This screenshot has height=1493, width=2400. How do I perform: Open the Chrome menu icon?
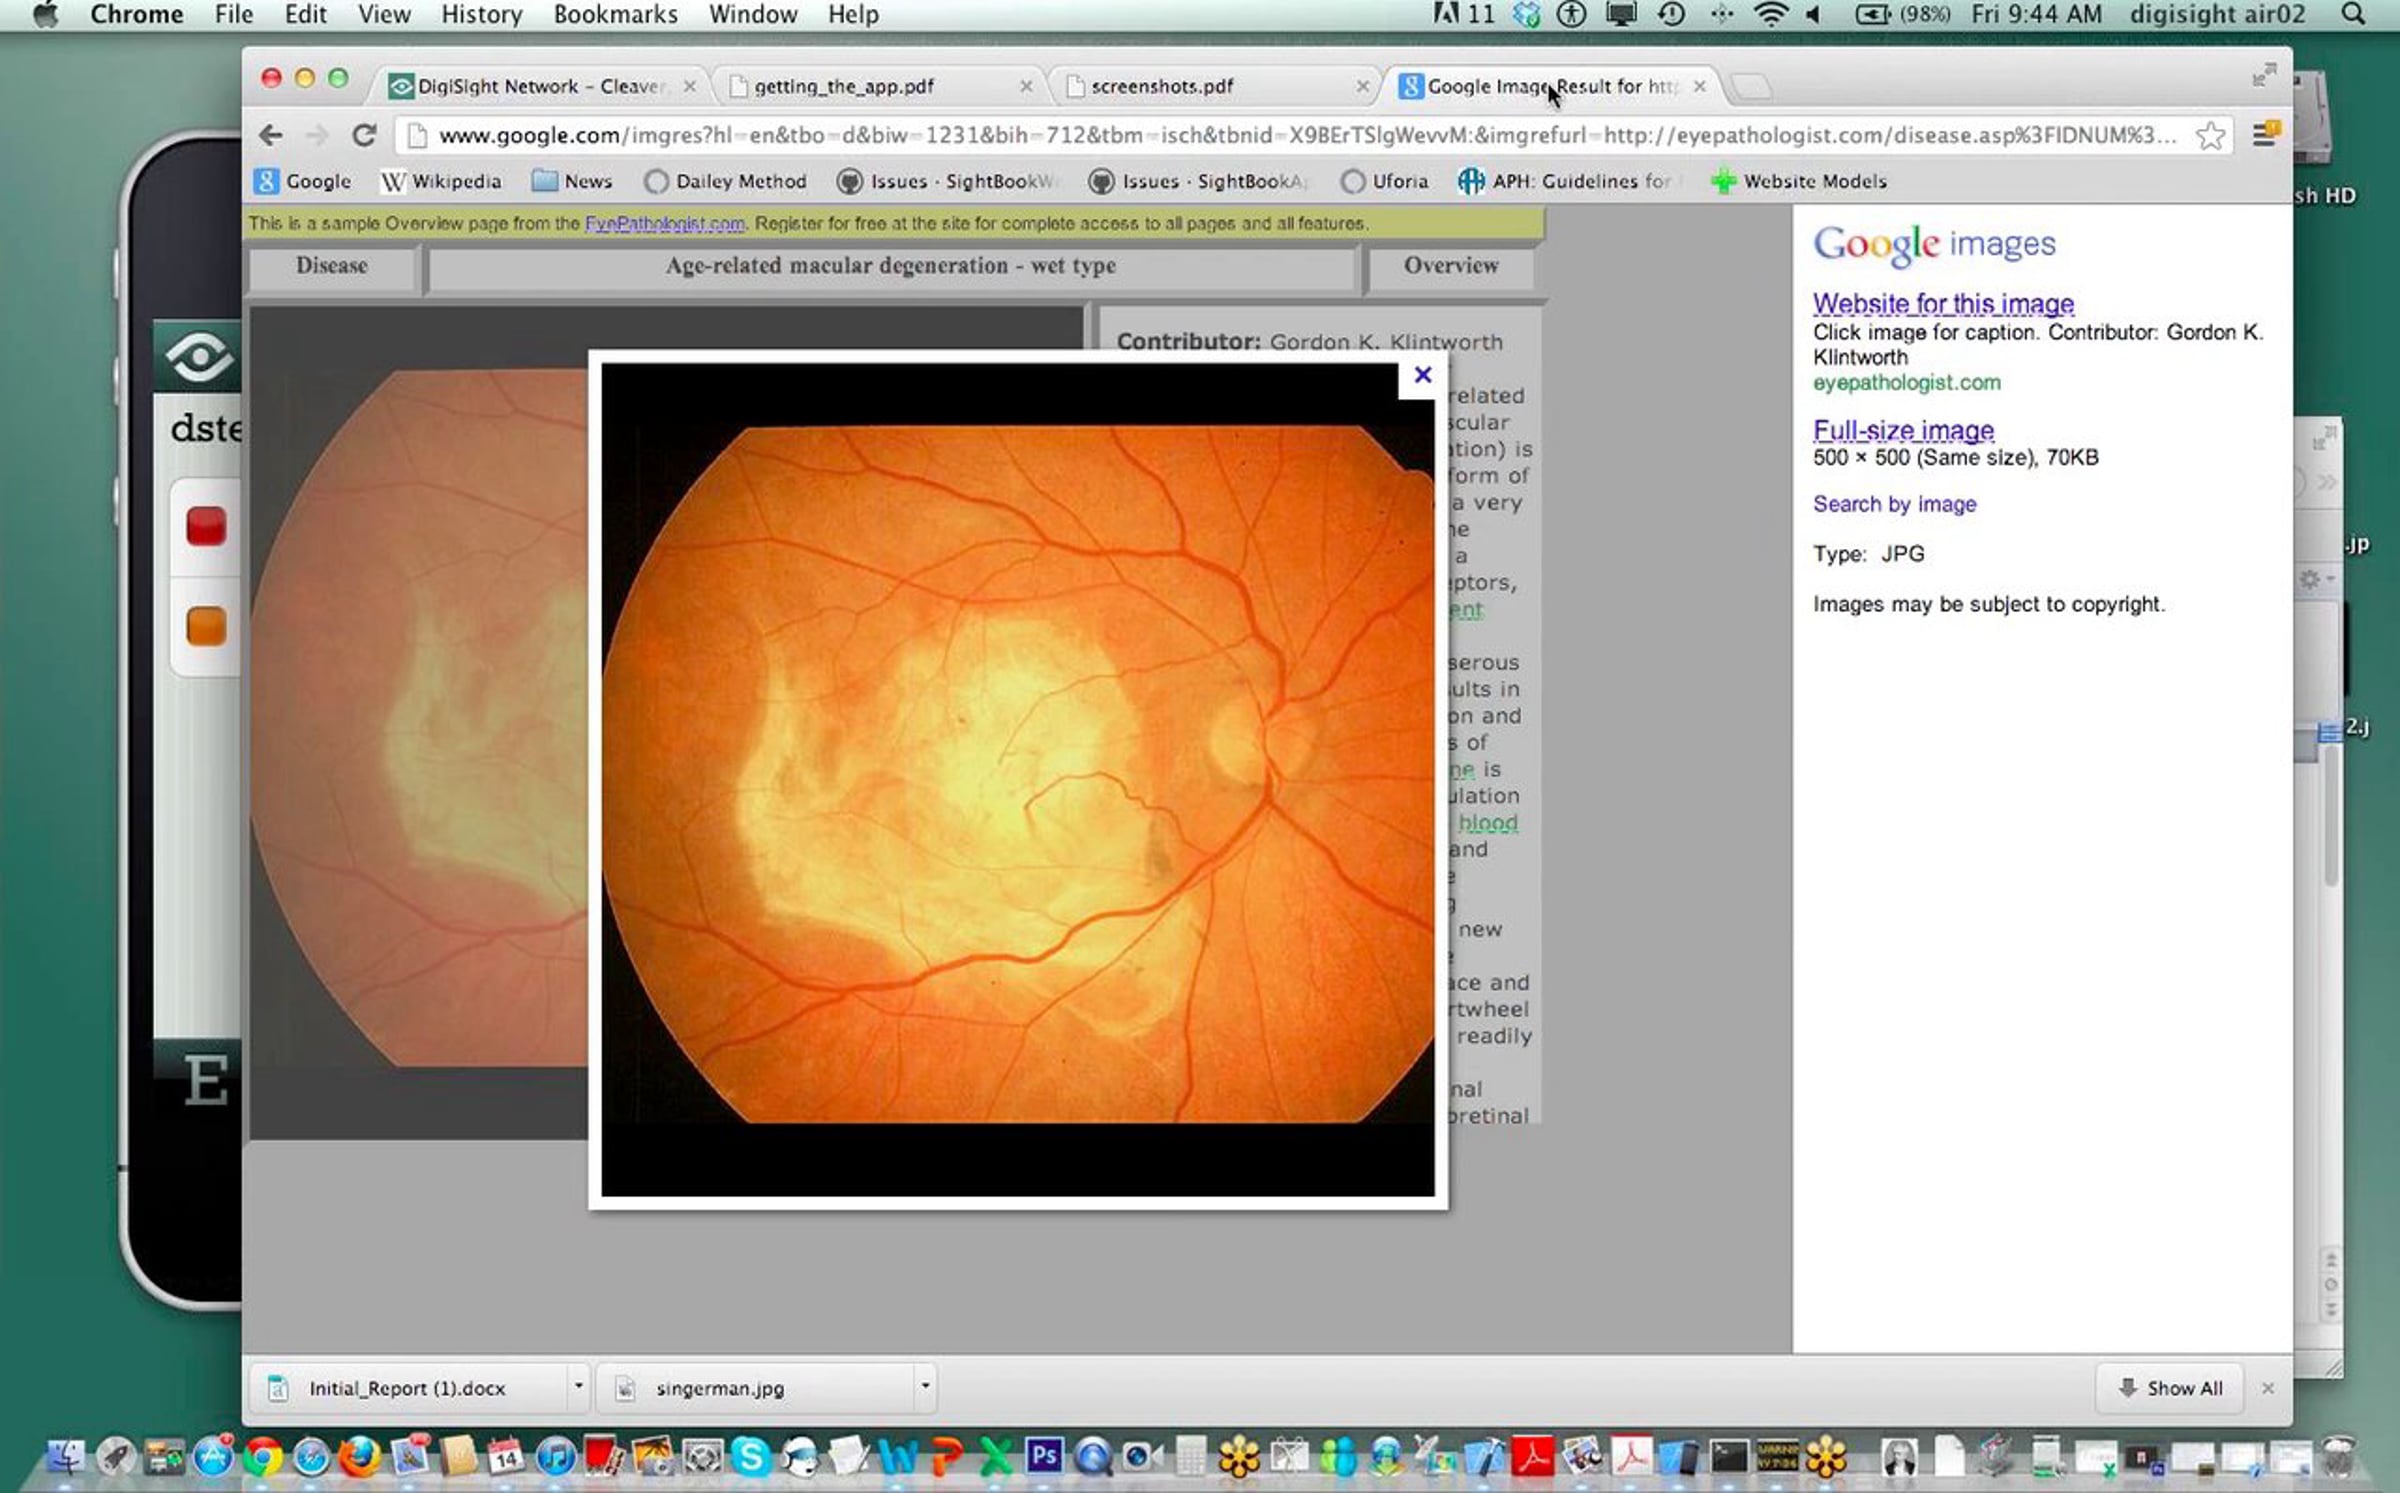(x=2264, y=135)
